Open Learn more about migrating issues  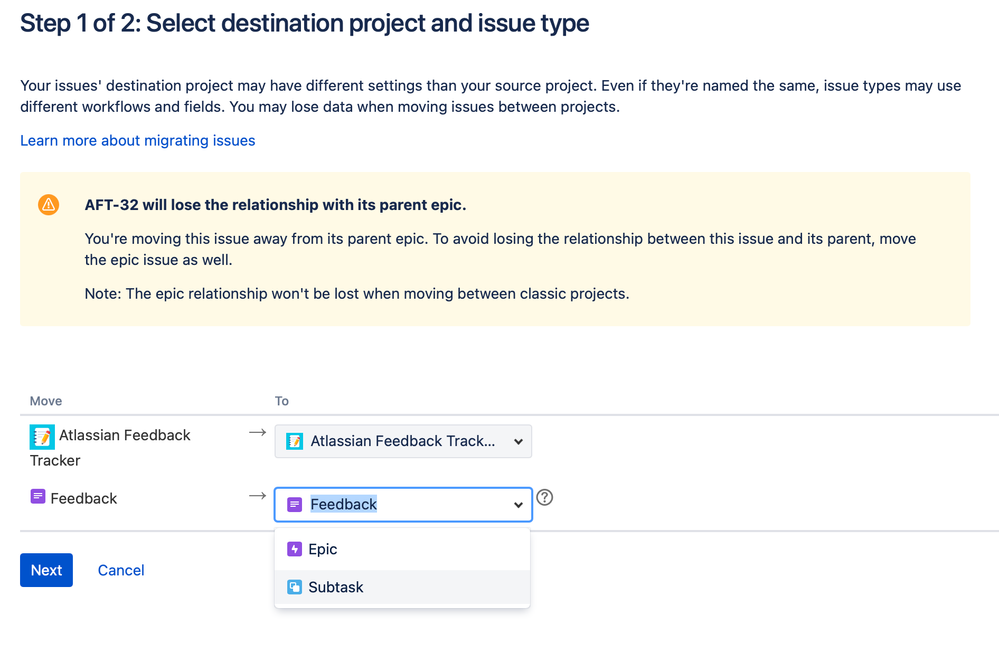click(x=138, y=141)
